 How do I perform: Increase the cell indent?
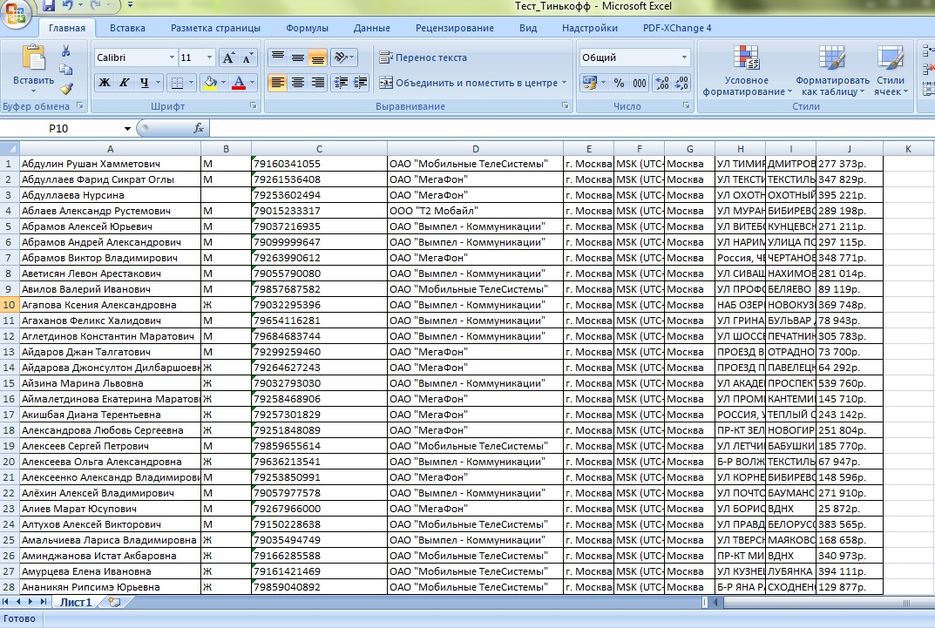click(x=360, y=82)
